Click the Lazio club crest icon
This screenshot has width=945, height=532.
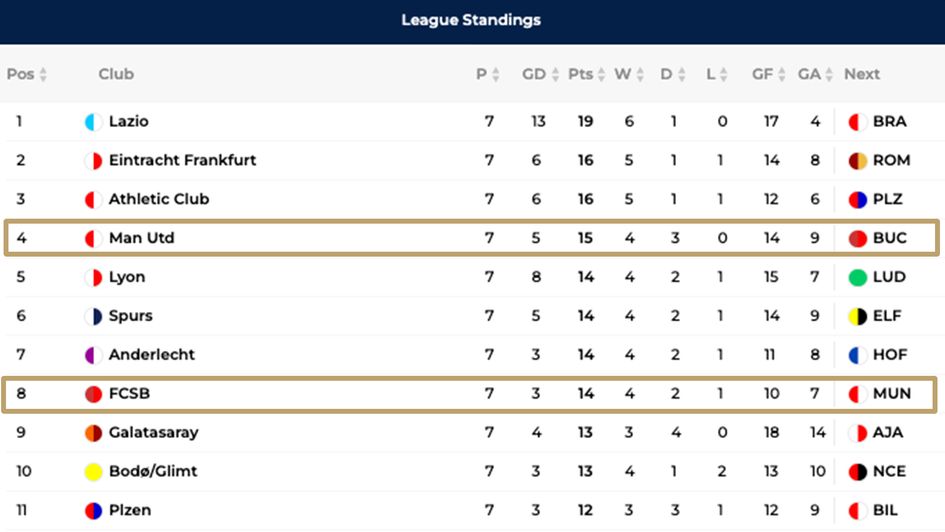(93, 122)
